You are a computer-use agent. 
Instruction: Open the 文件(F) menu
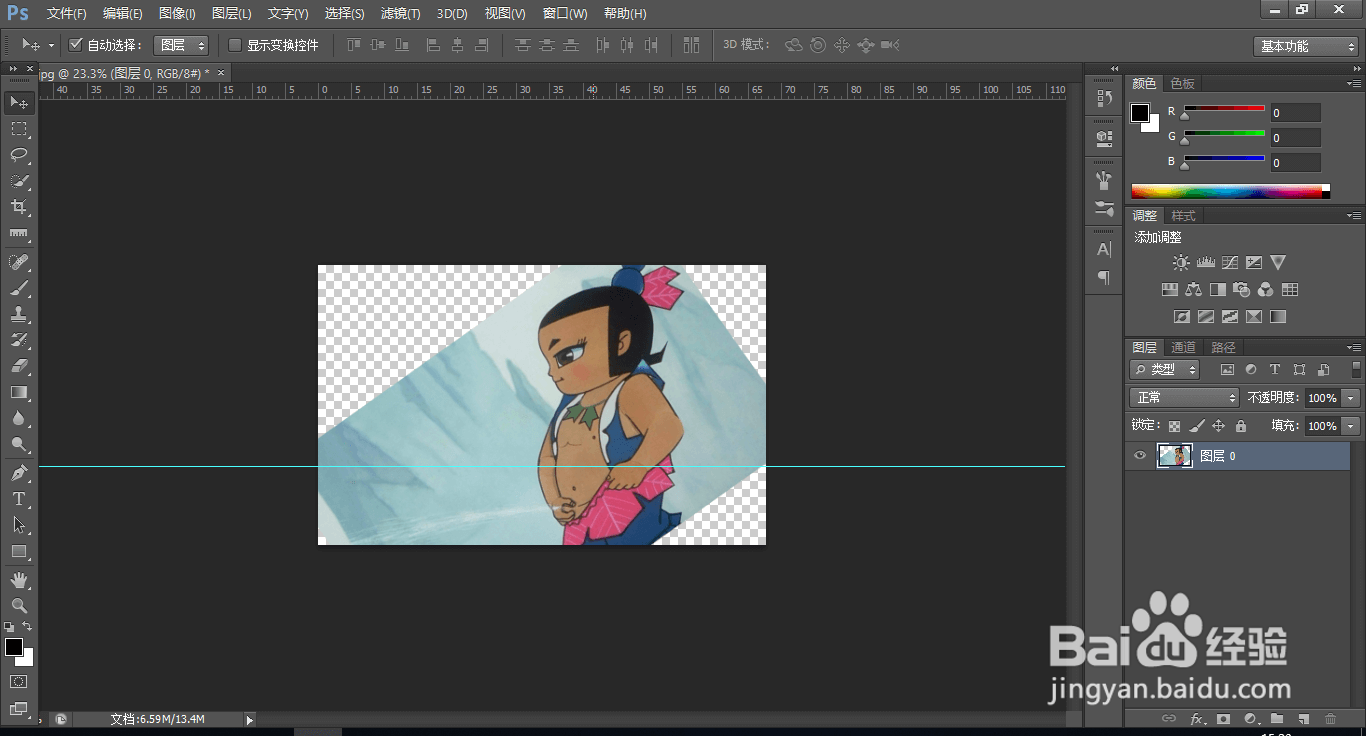point(67,14)
